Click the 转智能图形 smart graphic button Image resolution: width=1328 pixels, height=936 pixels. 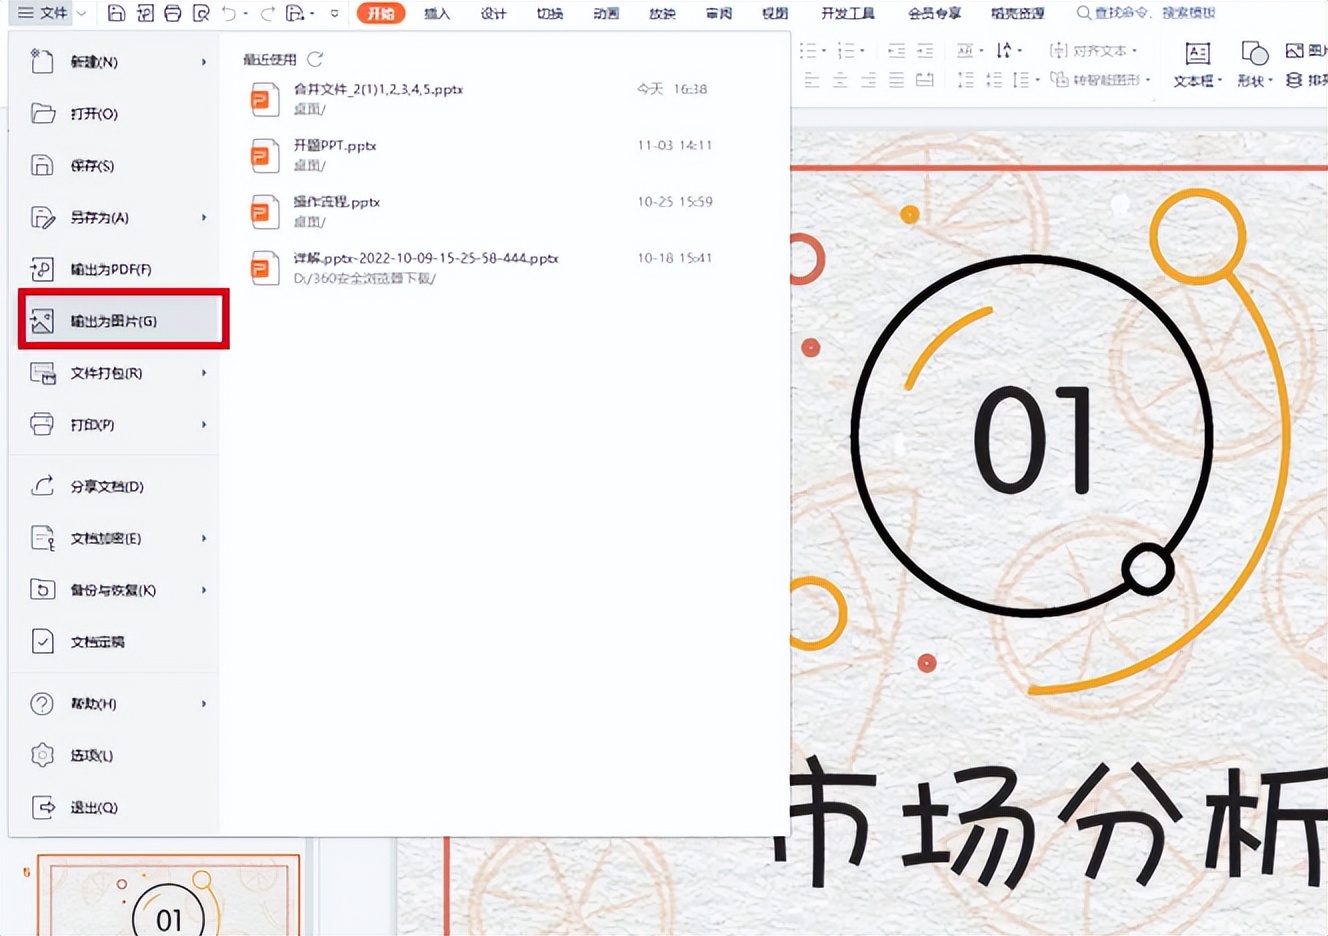point(1100,79)
